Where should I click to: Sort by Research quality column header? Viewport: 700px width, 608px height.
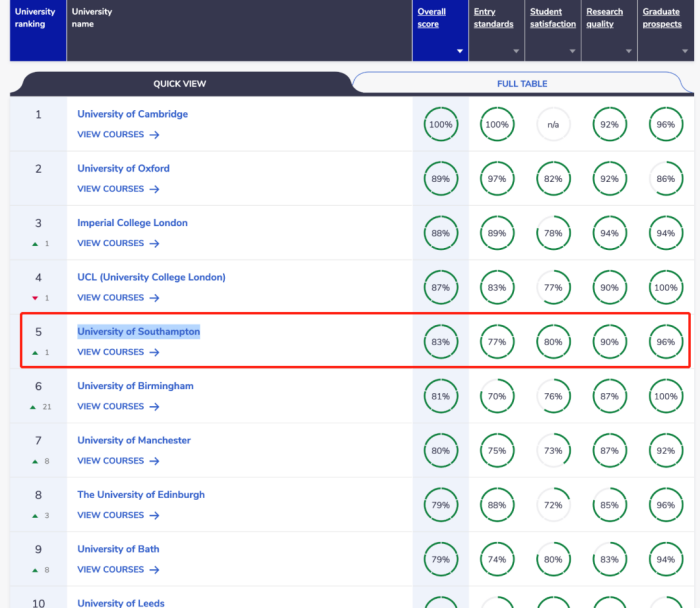click(604, 18)
